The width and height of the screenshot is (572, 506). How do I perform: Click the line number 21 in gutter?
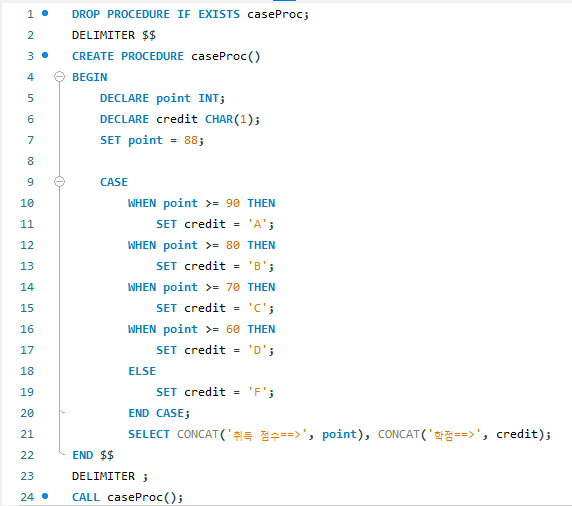27,434
